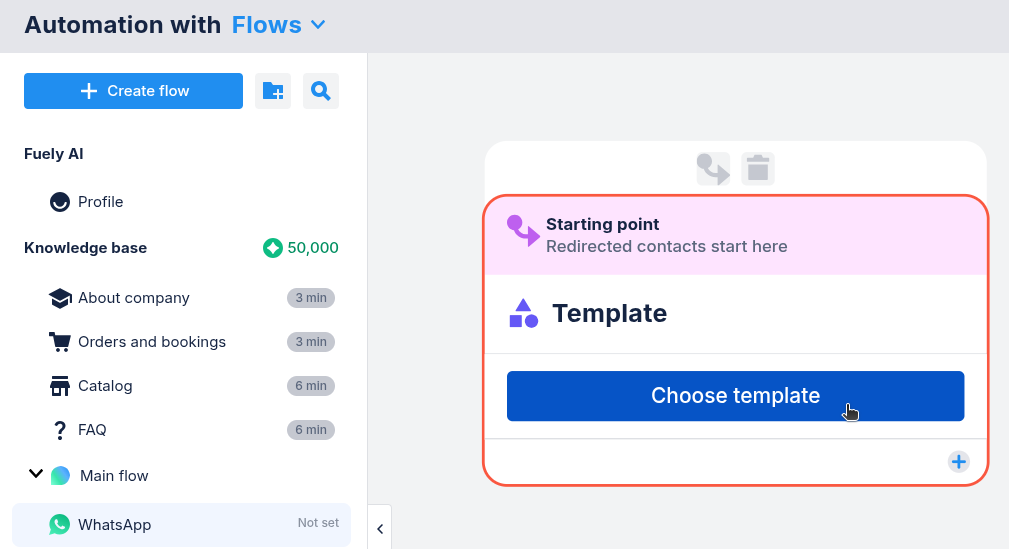The width and height of the screenshot is (1009, 549).
Task: Open Orders and bookings item
Action: coord(151,342)
